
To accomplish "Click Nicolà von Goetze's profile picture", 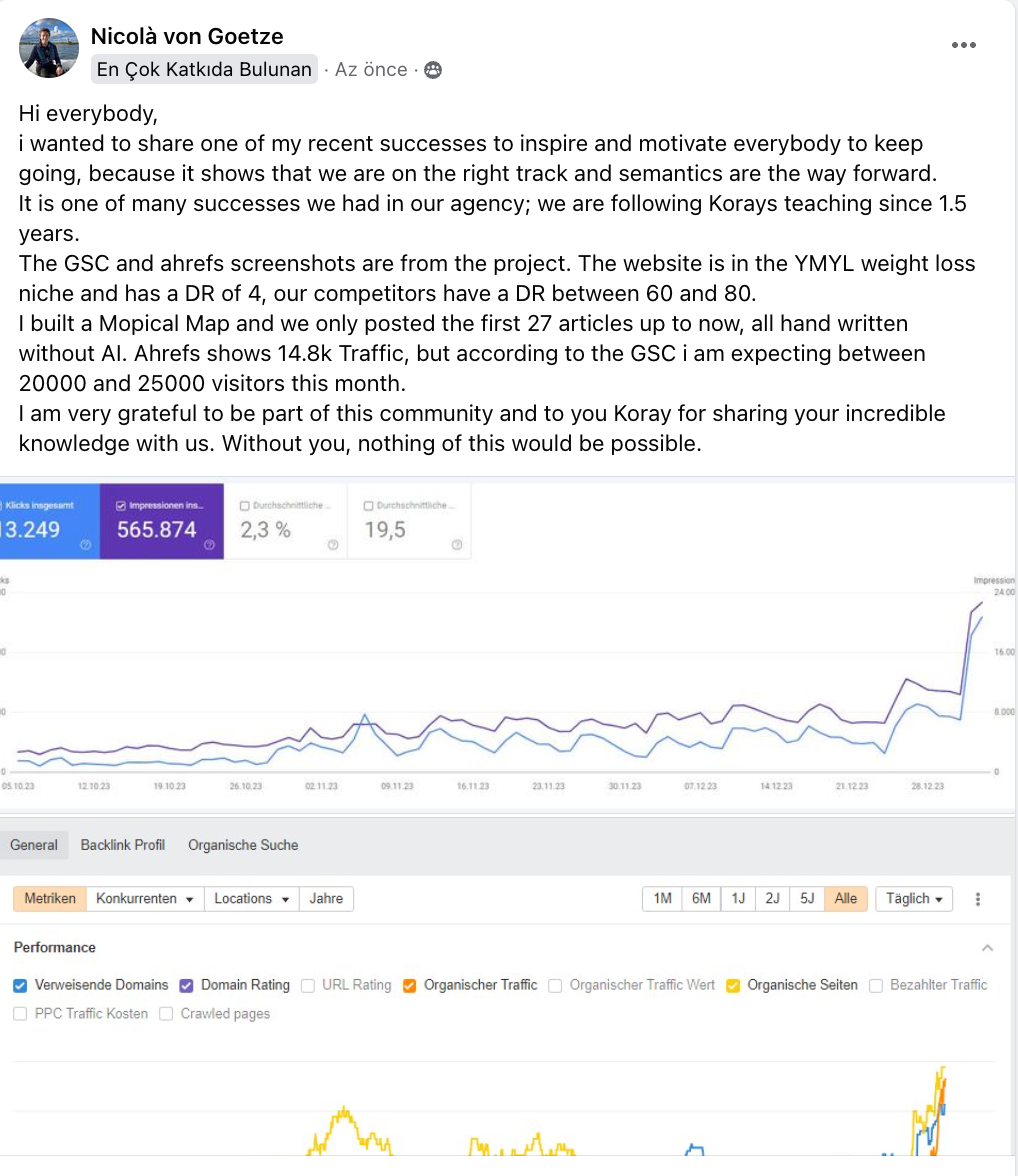I will tap(49, 48).
